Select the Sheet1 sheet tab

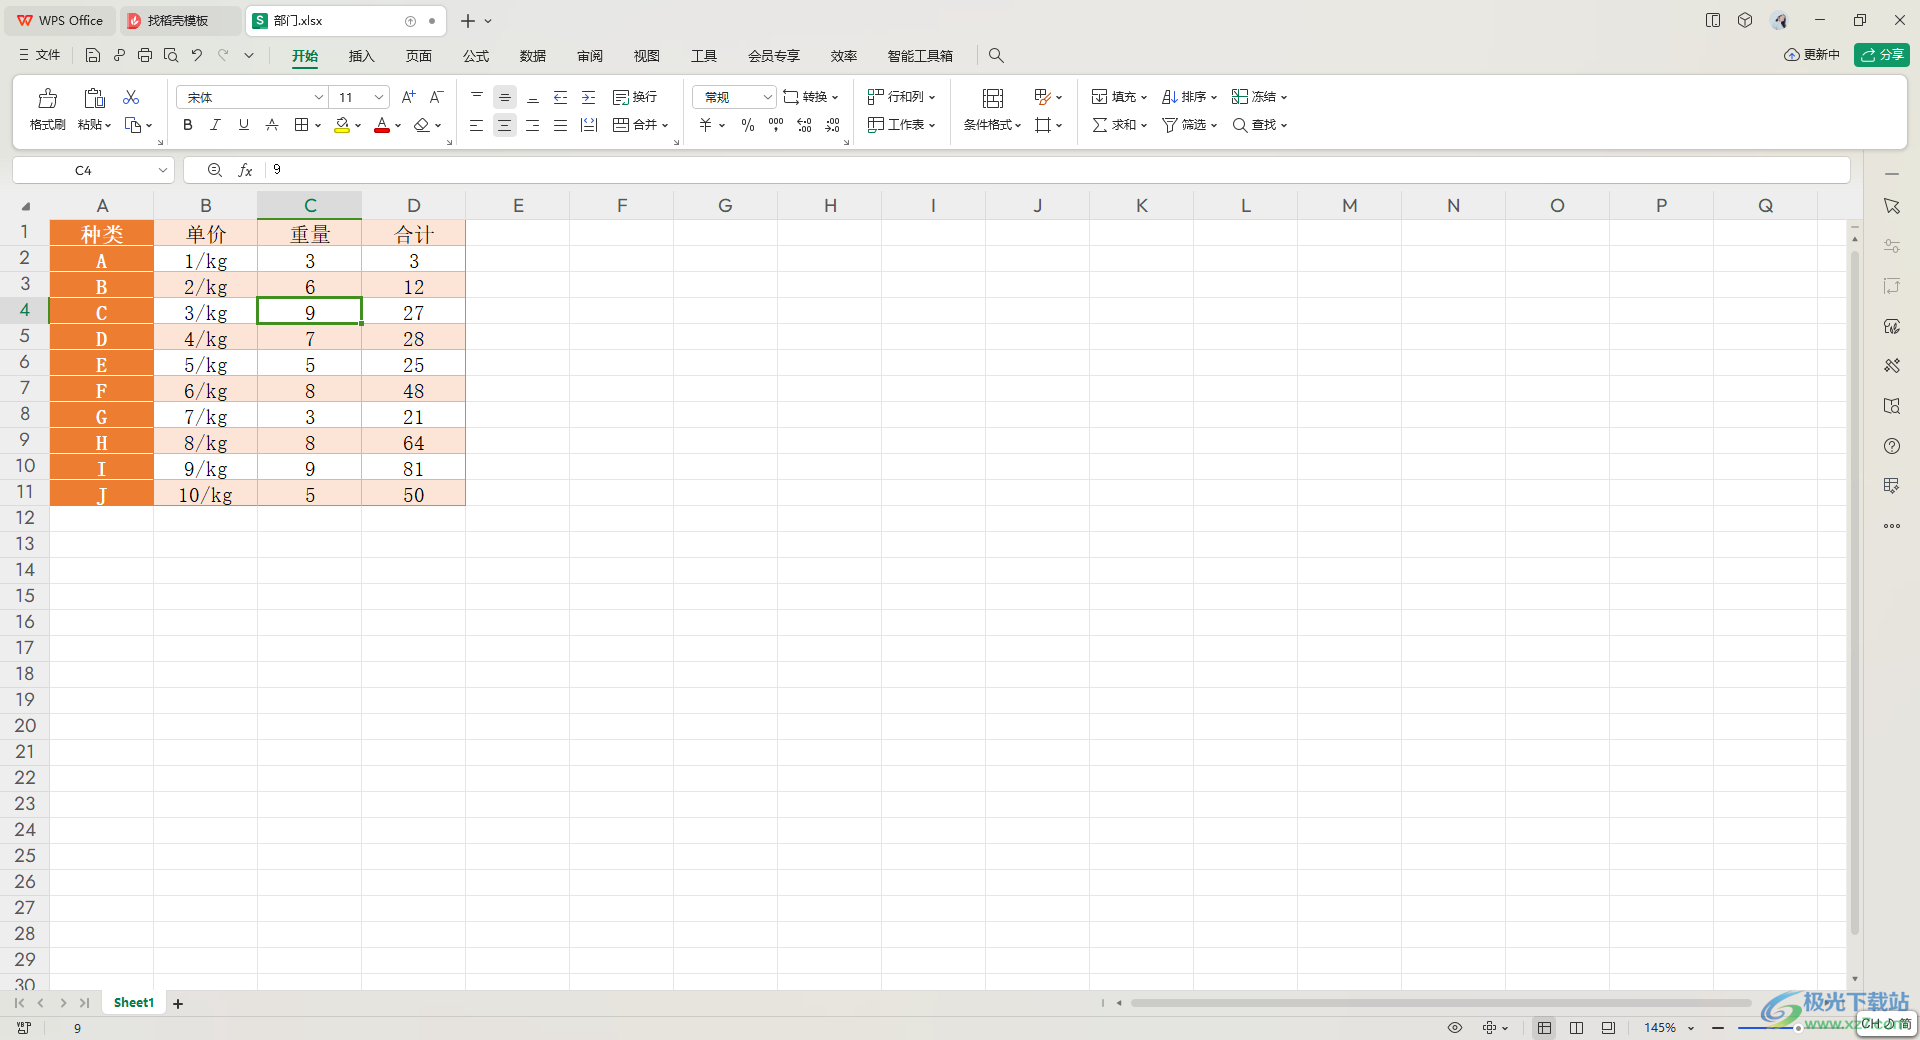click(x=134, y=1003)
